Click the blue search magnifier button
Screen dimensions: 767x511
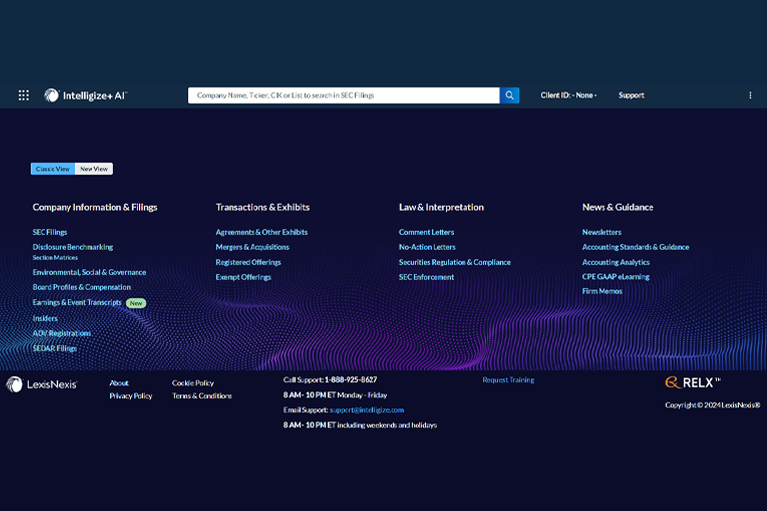point(509,95)
